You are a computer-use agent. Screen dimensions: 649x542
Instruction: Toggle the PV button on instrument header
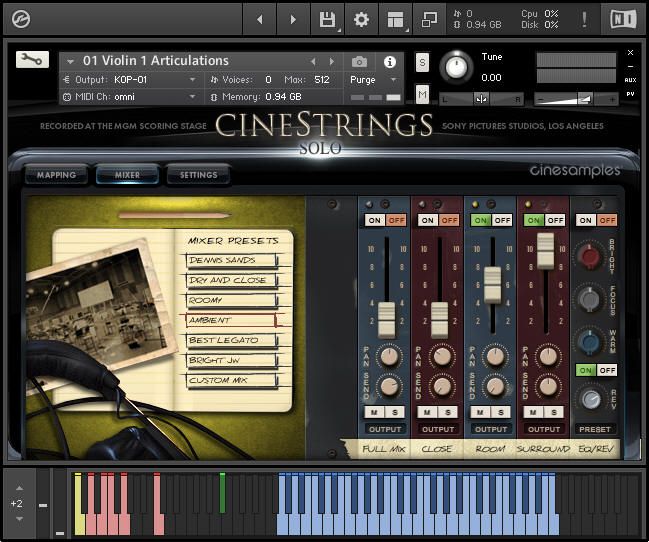[630, 94]
